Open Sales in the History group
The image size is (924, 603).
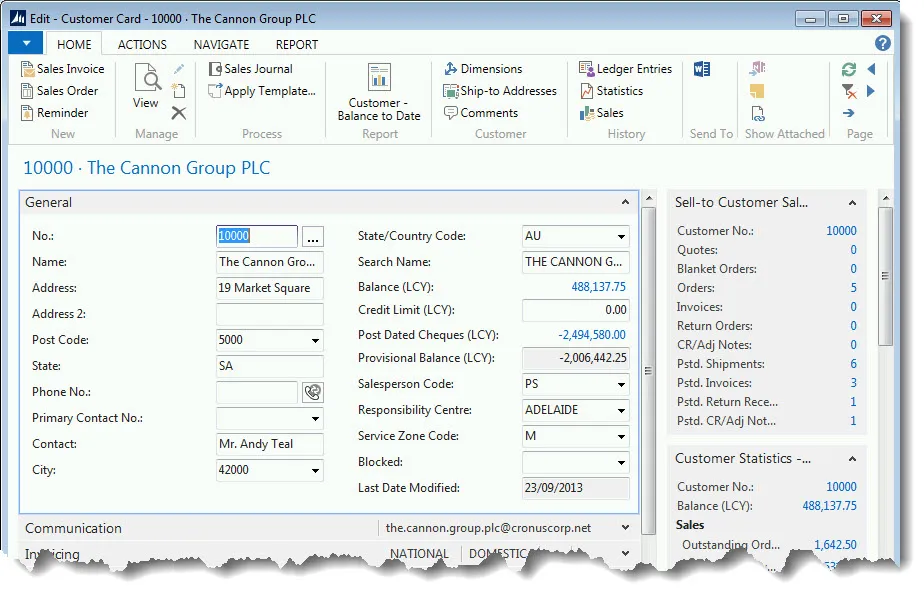[x=601, y=113]
